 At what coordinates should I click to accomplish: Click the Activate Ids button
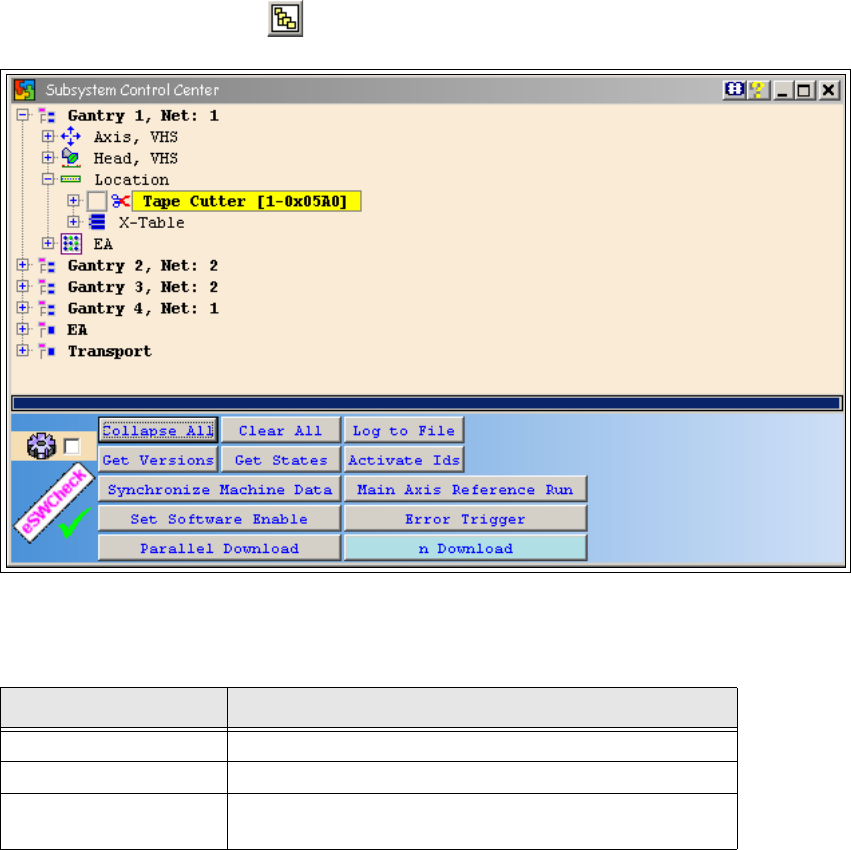click(x=404, y=460)
